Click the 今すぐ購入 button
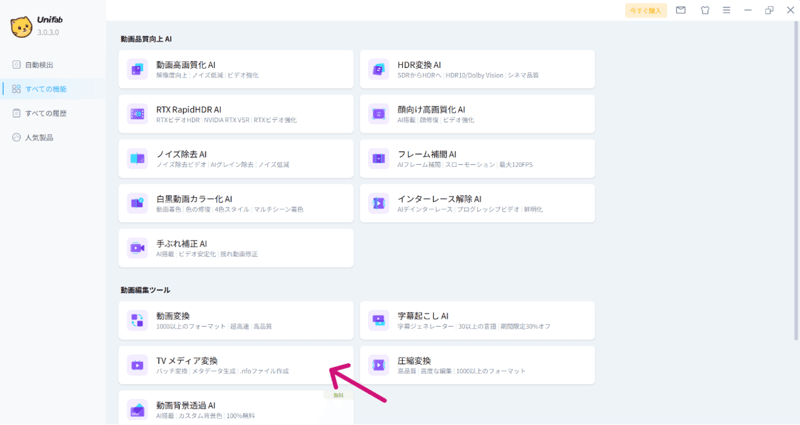 coord(646,11)
